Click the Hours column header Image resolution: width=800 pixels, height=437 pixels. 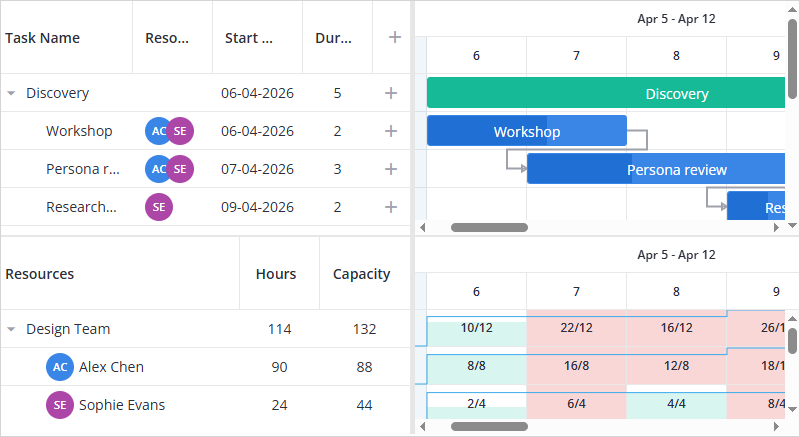[x=280, y=274]
